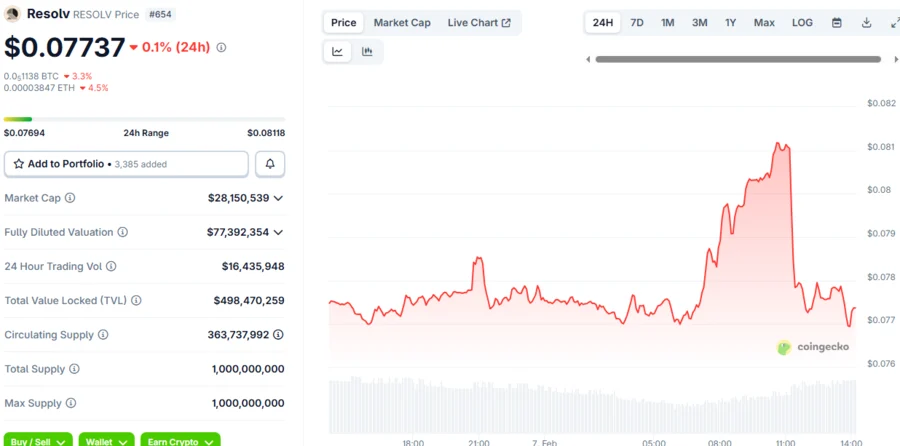Select the 1Y time range
900x446 pixels.
(x=731, y=23)
